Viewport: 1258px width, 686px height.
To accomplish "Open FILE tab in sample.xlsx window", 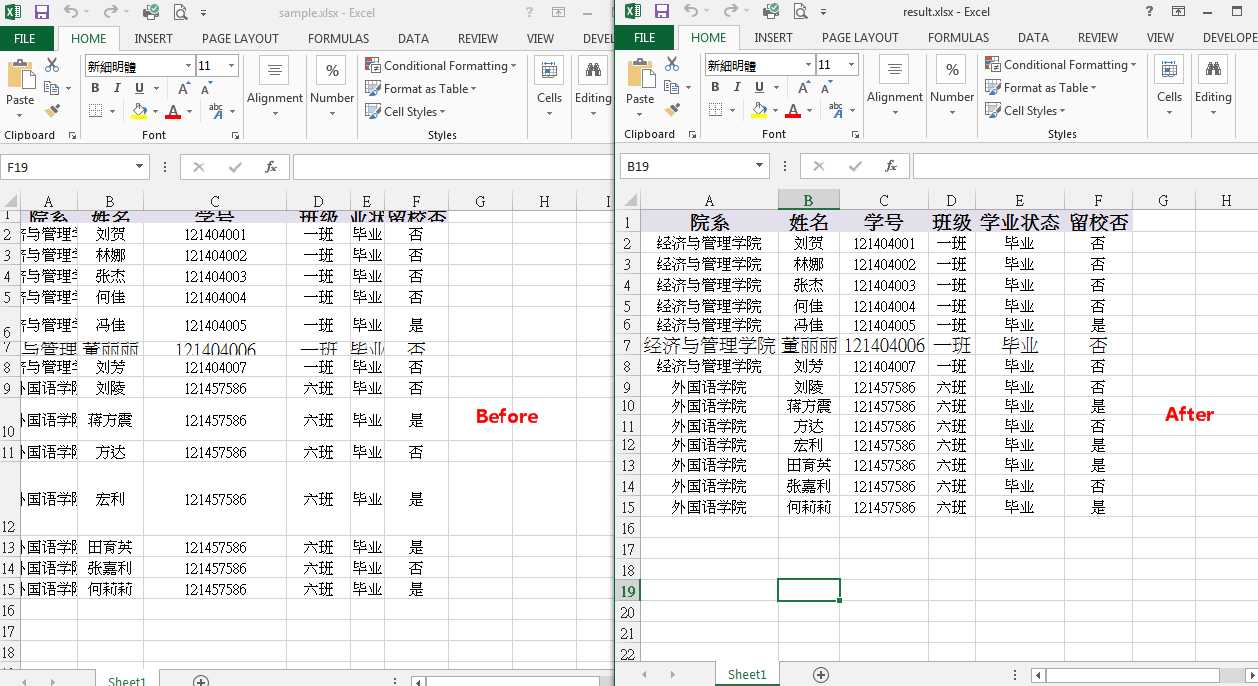I will coord(25,39).
